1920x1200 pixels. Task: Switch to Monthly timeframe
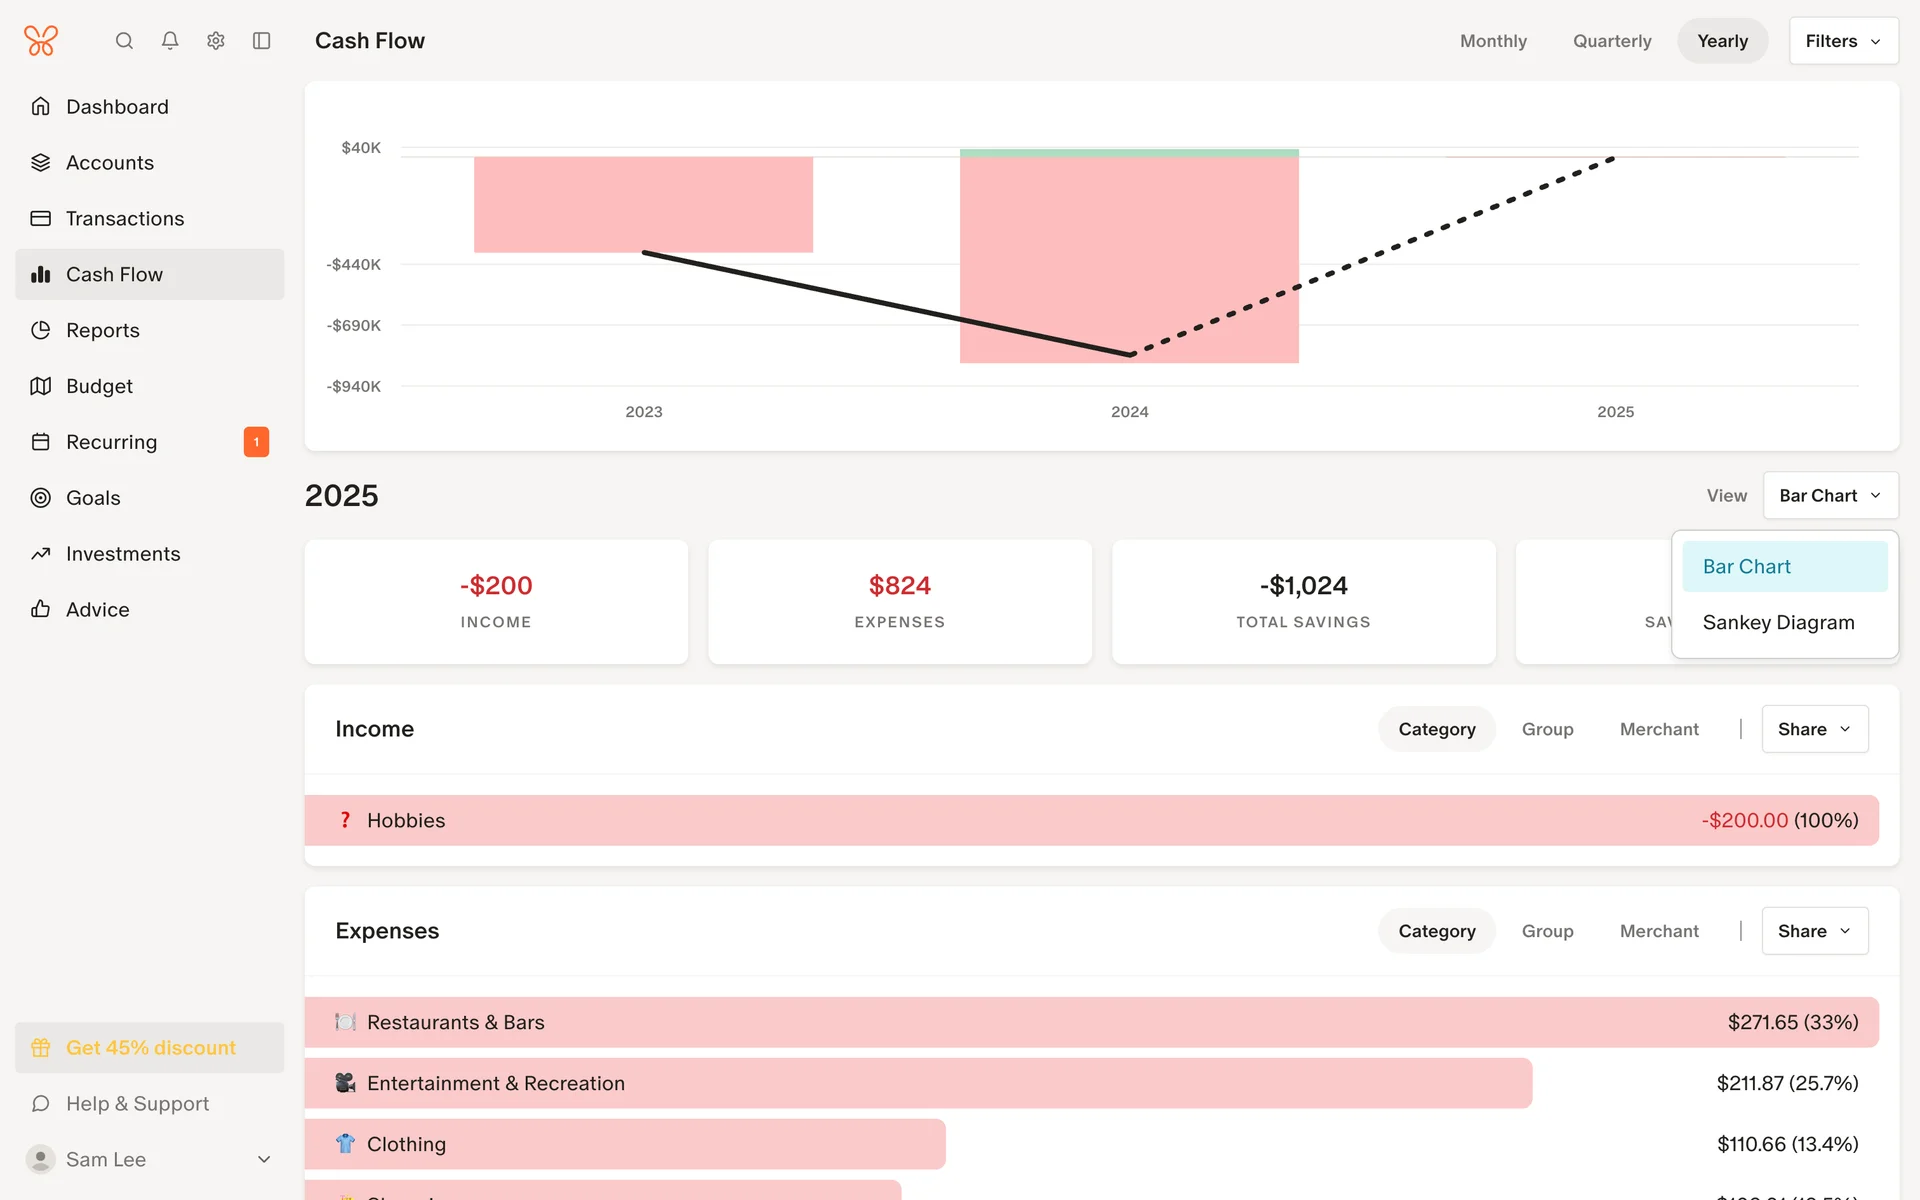pos(1493,41)
